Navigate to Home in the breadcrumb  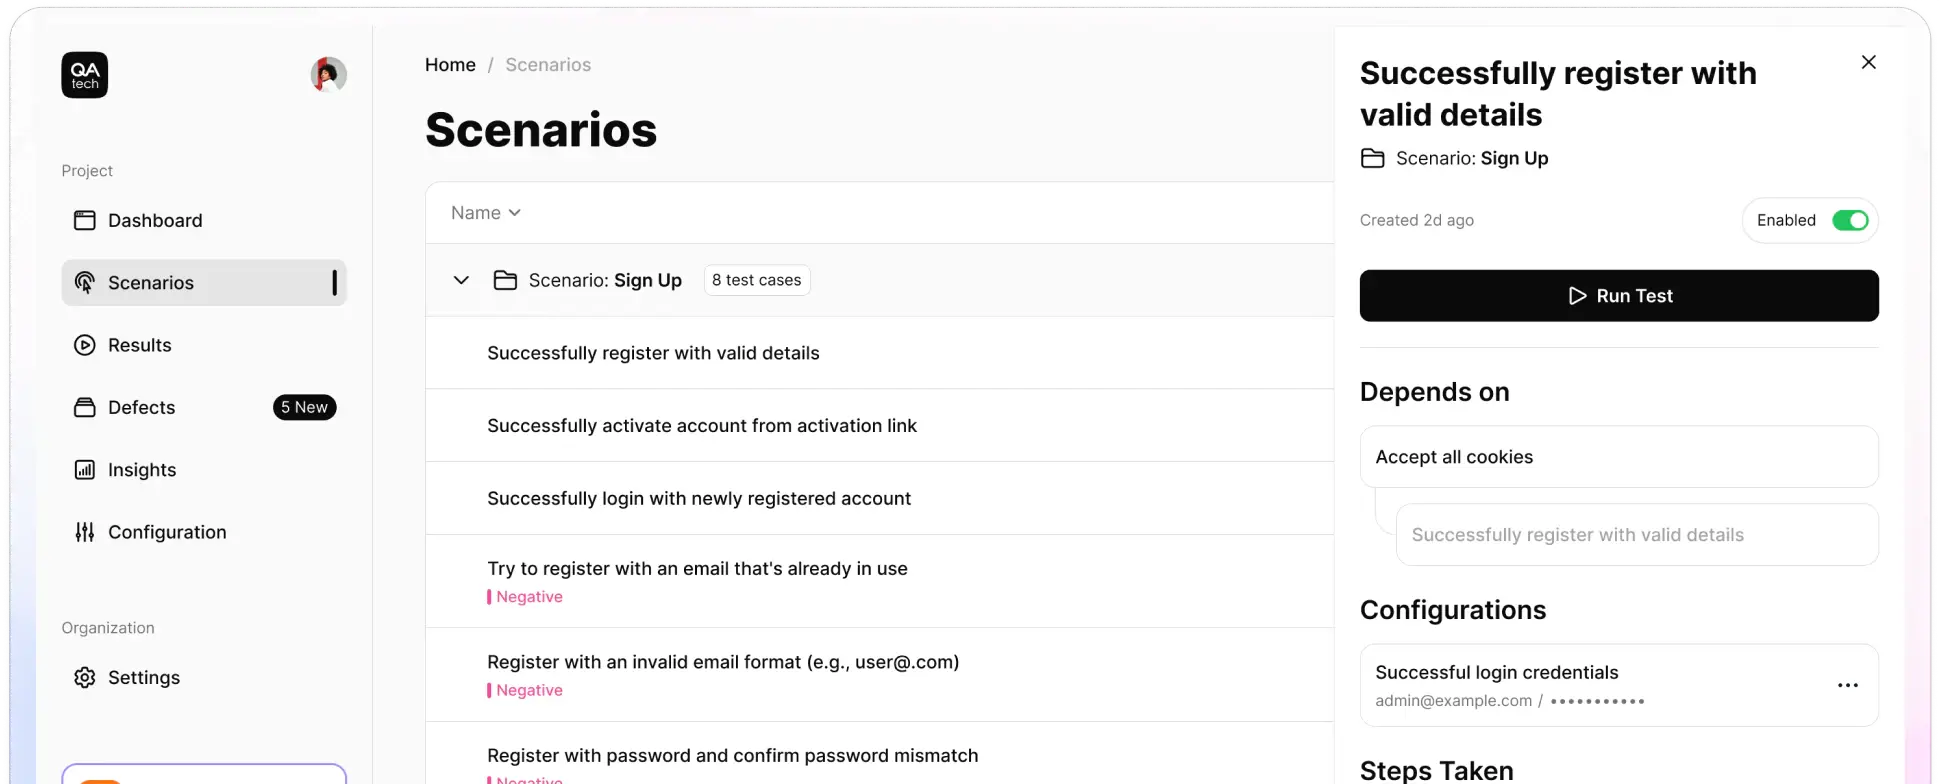click(x=450, y=65)
